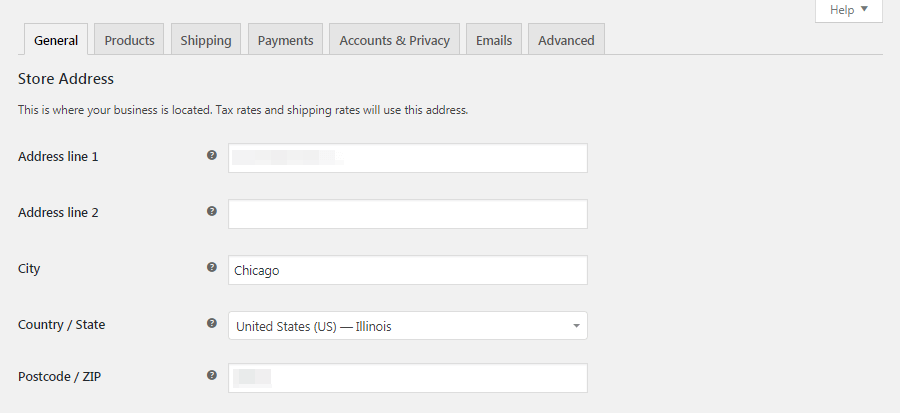900x413 pixels.
Task: Open the Products tab
Action: (129, 40)
